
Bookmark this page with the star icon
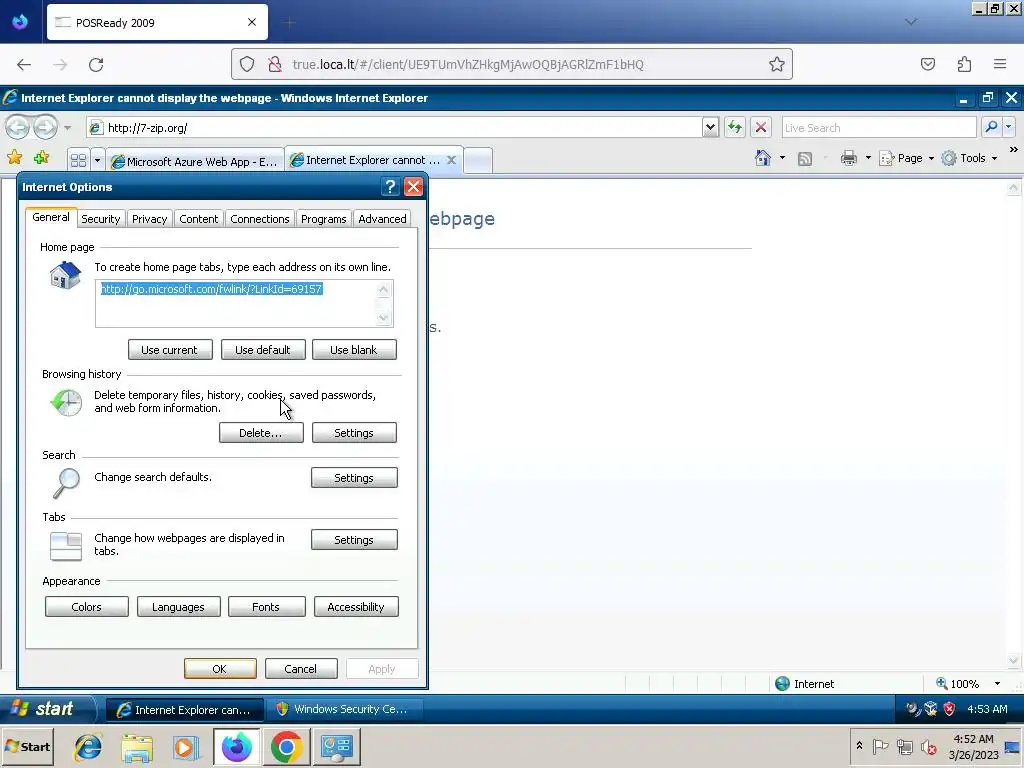tap(776, 64)
